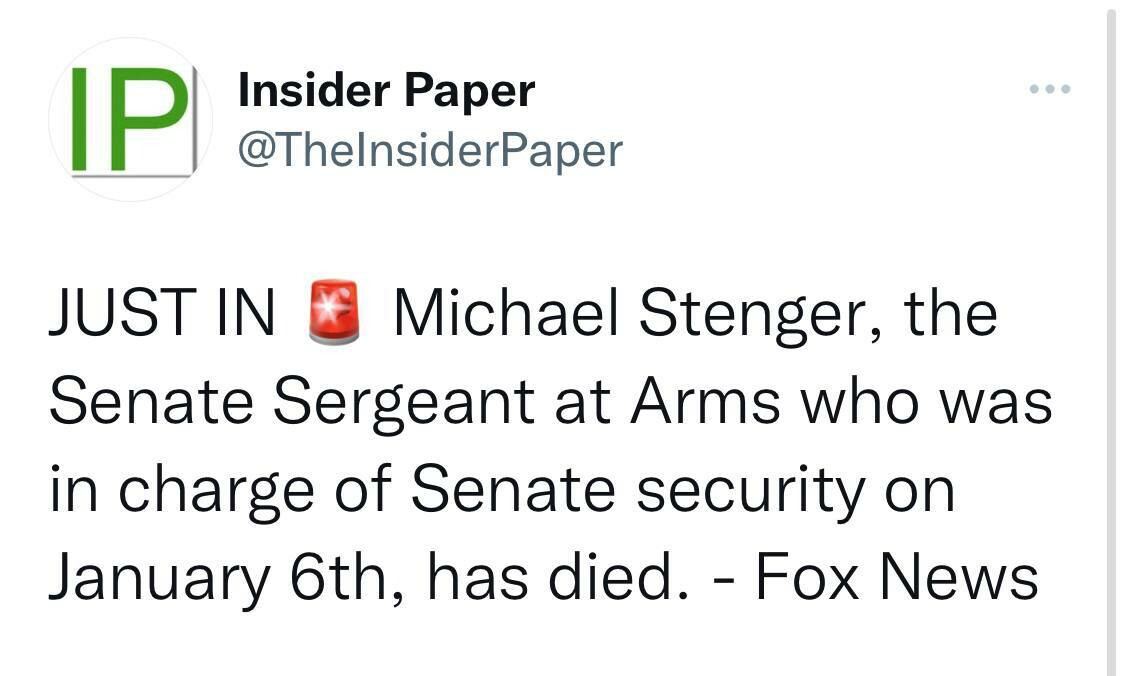Image resolution: width=1125 pixels, height=676 pixels.
Task: Click the red siren emoji in tweet
Action: (x=333, y=314)
